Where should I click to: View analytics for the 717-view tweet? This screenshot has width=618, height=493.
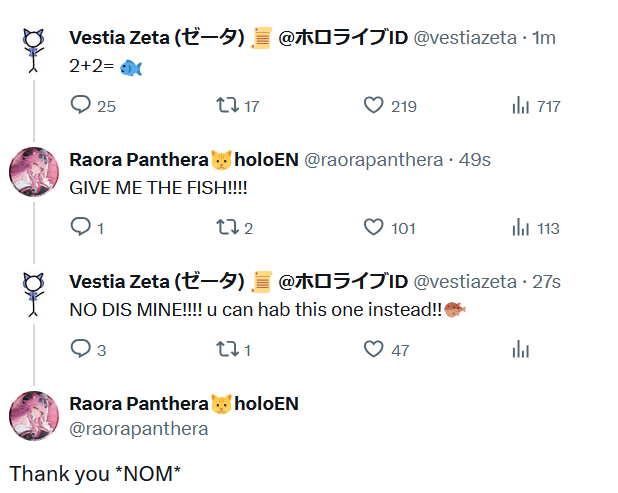520,105
